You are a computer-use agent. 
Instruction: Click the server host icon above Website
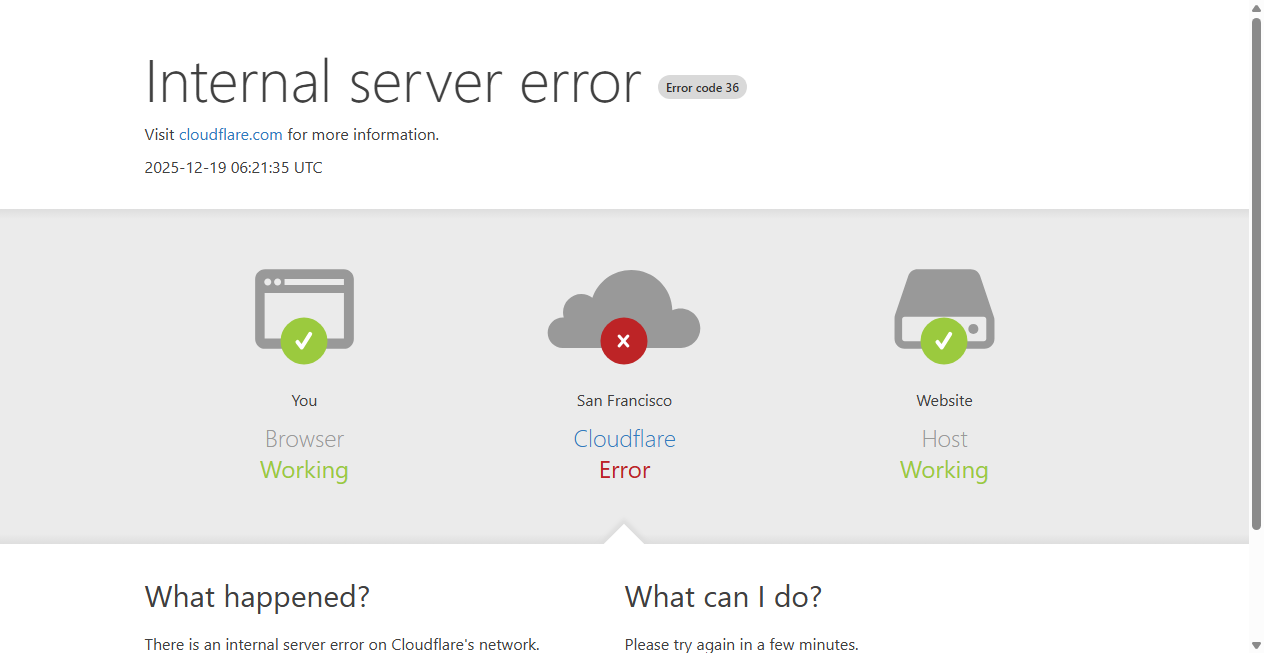(x=944, y=309)
